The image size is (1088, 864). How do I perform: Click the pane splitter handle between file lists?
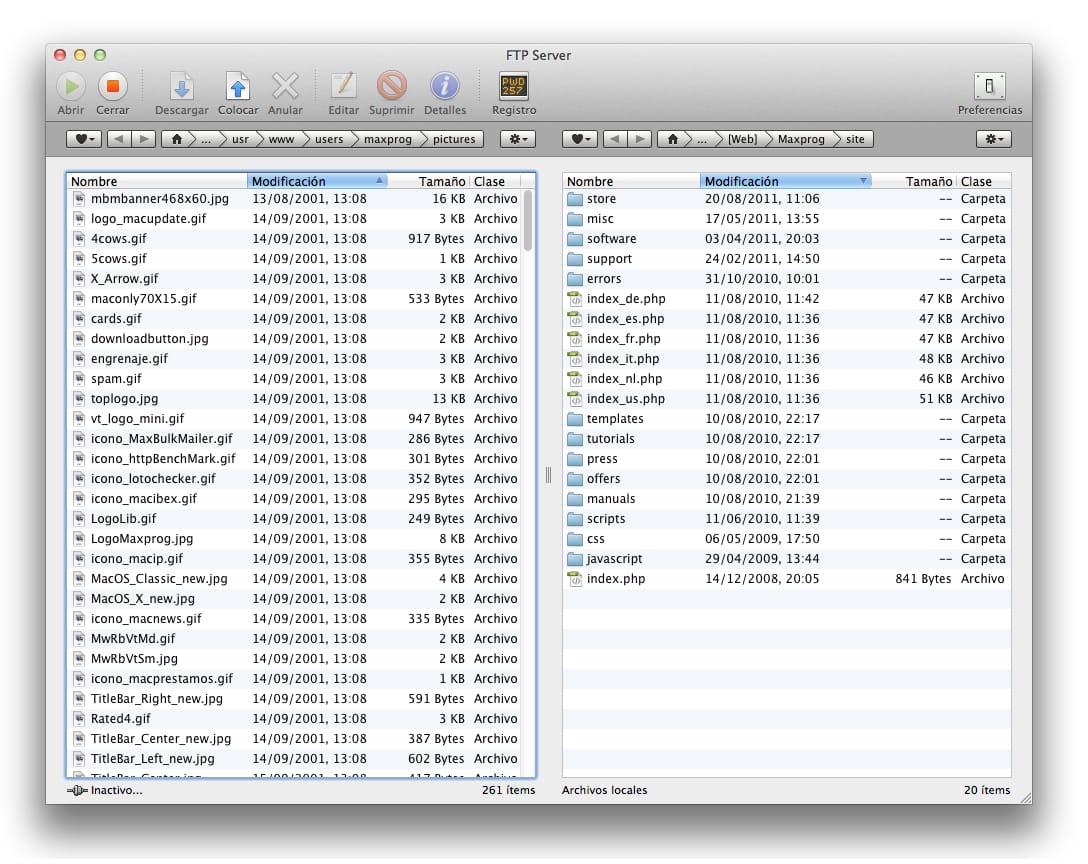tap(548, 476)
